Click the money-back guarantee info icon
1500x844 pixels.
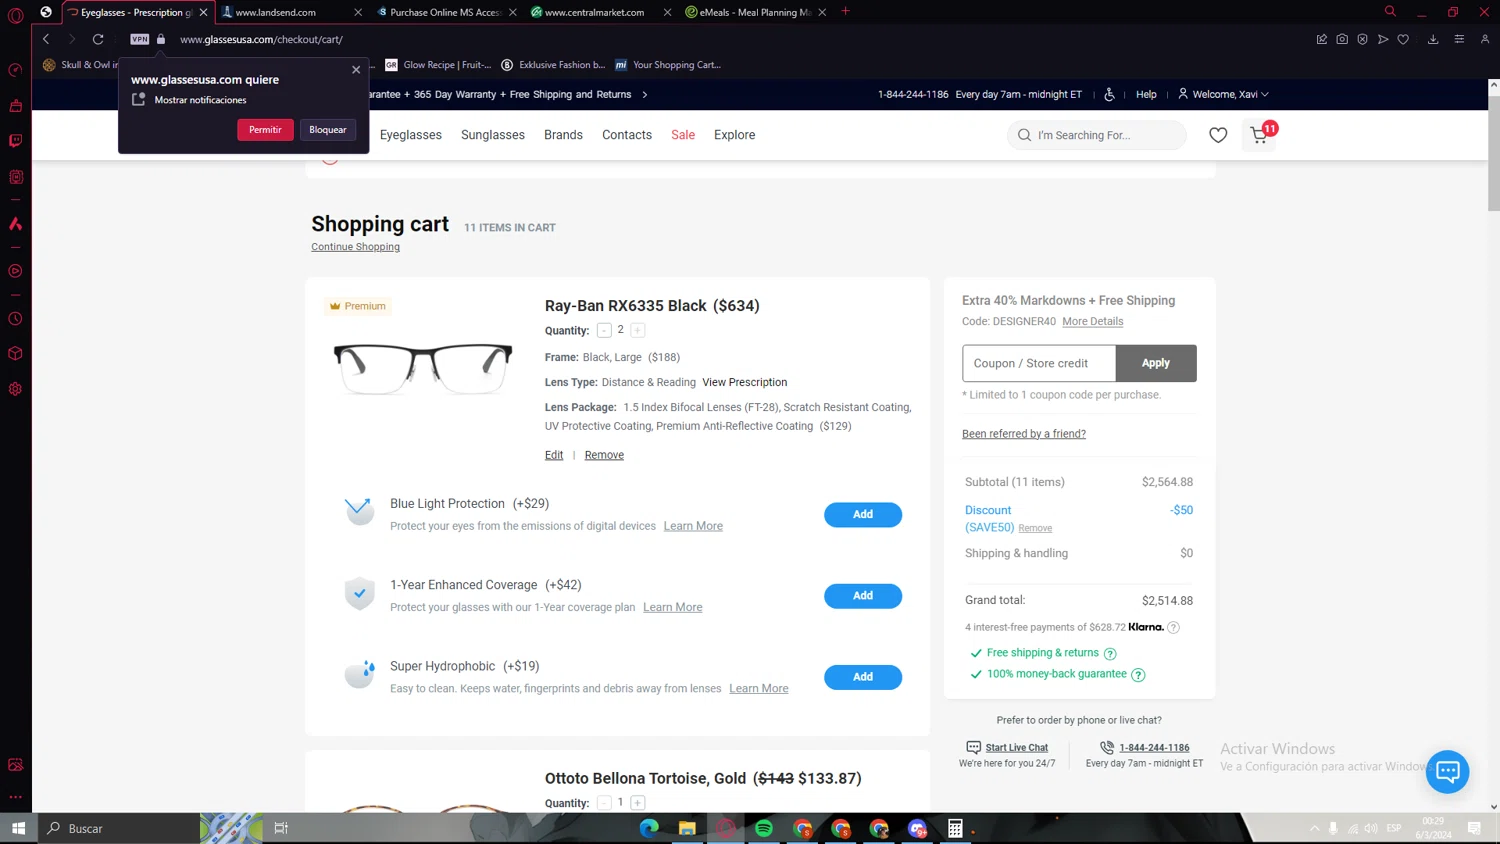coord(1138,675)
